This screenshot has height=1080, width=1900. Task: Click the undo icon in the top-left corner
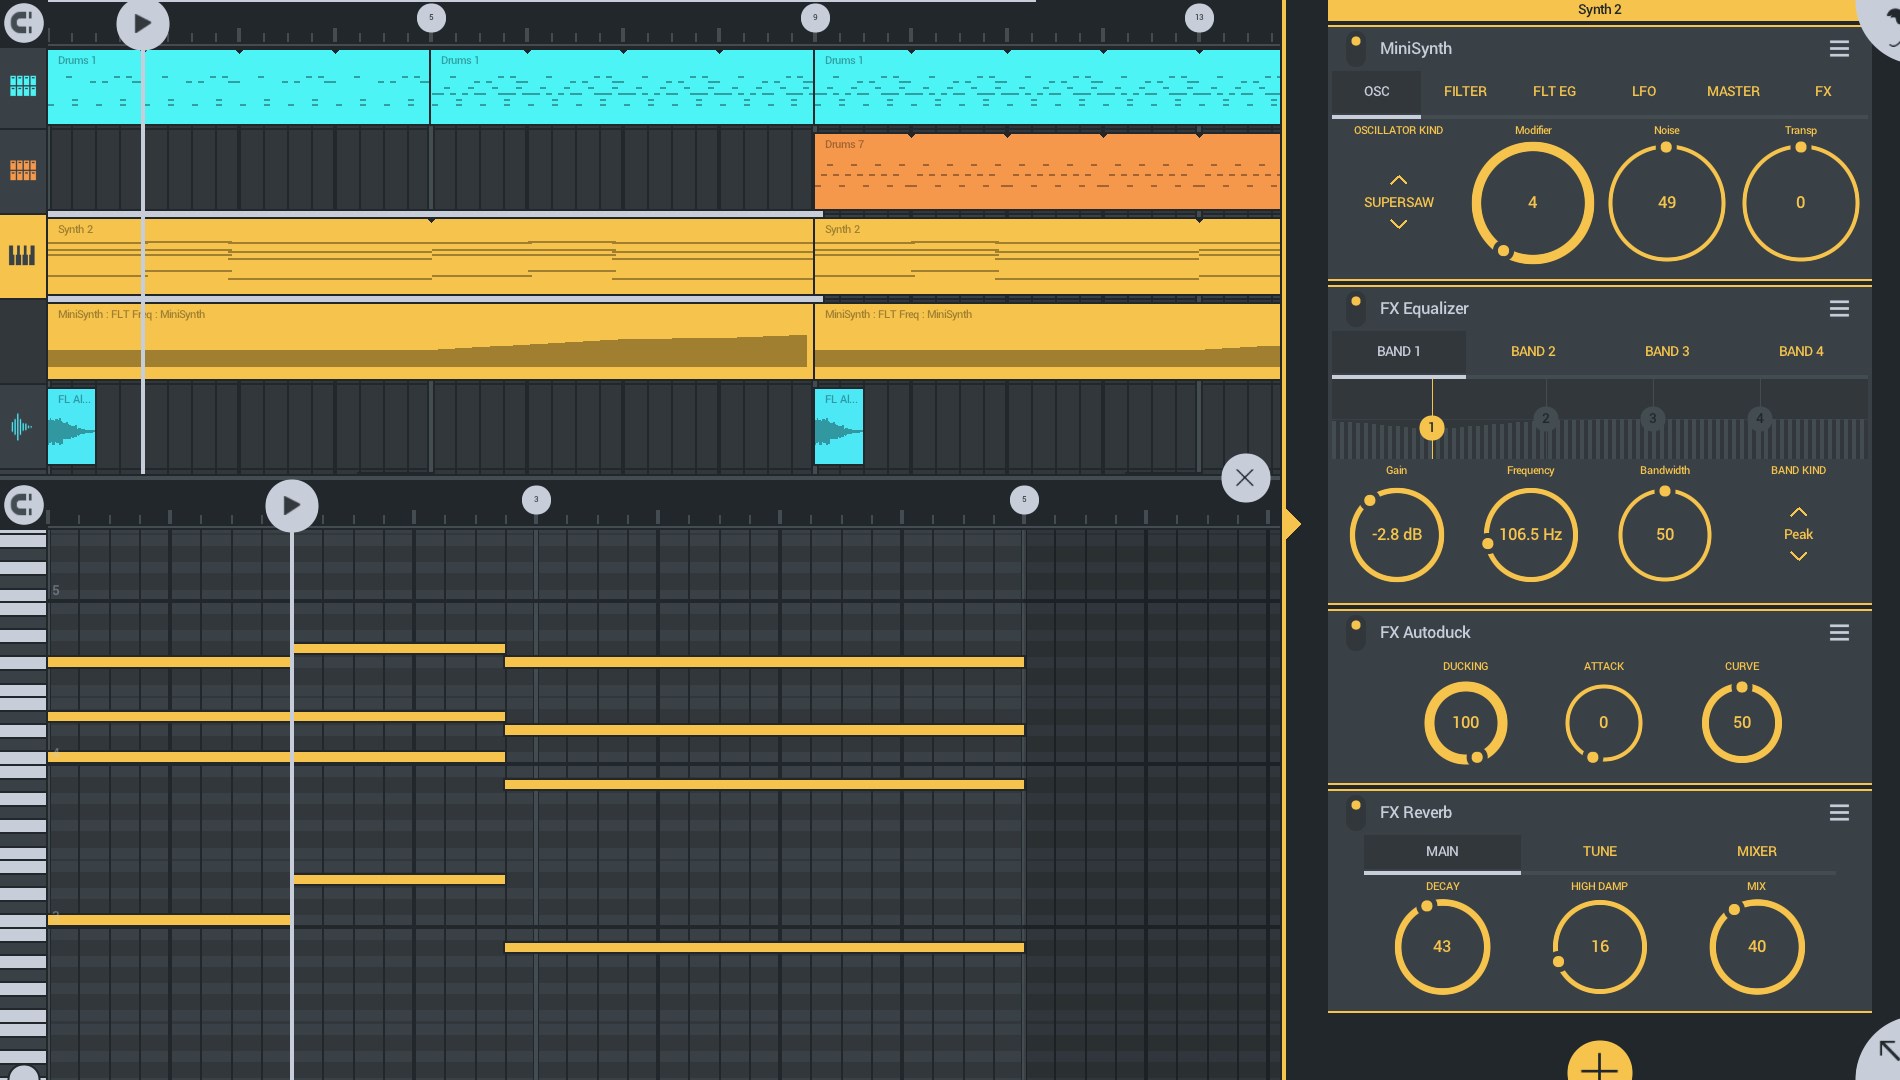pyautogui.click(x=24, y=22)
